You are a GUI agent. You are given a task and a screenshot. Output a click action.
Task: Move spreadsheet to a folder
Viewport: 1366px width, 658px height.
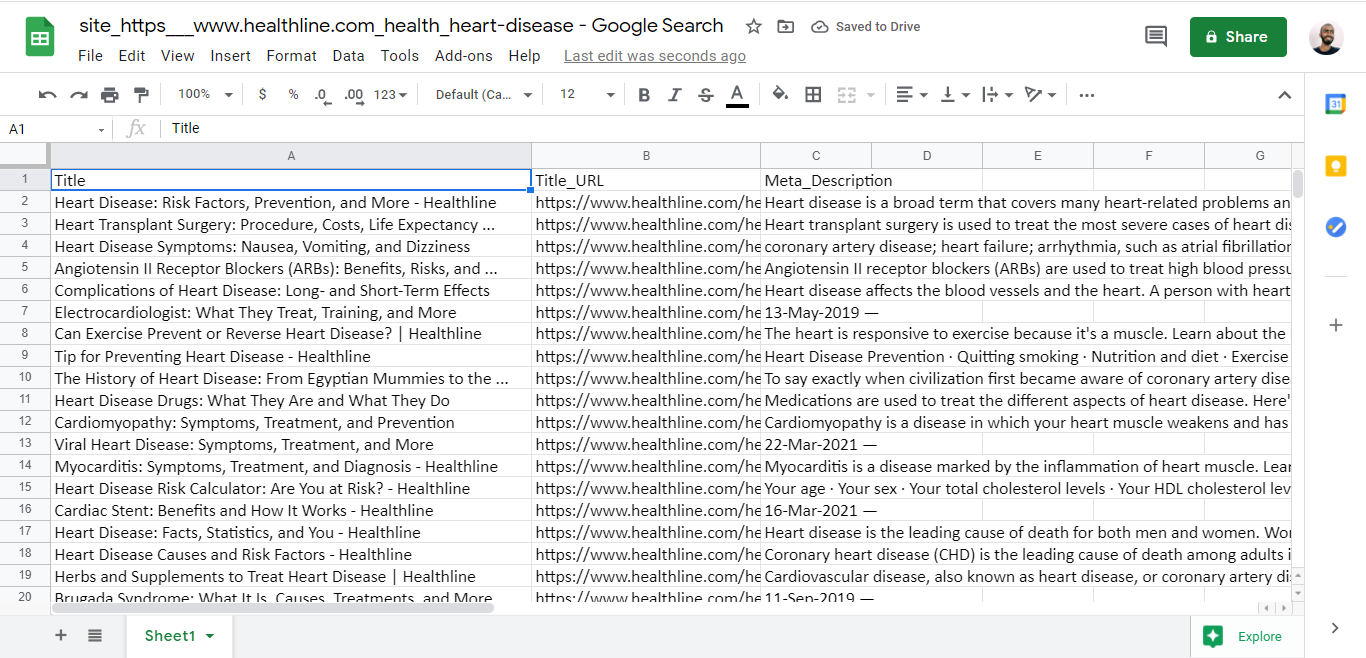tap(786, 27)
